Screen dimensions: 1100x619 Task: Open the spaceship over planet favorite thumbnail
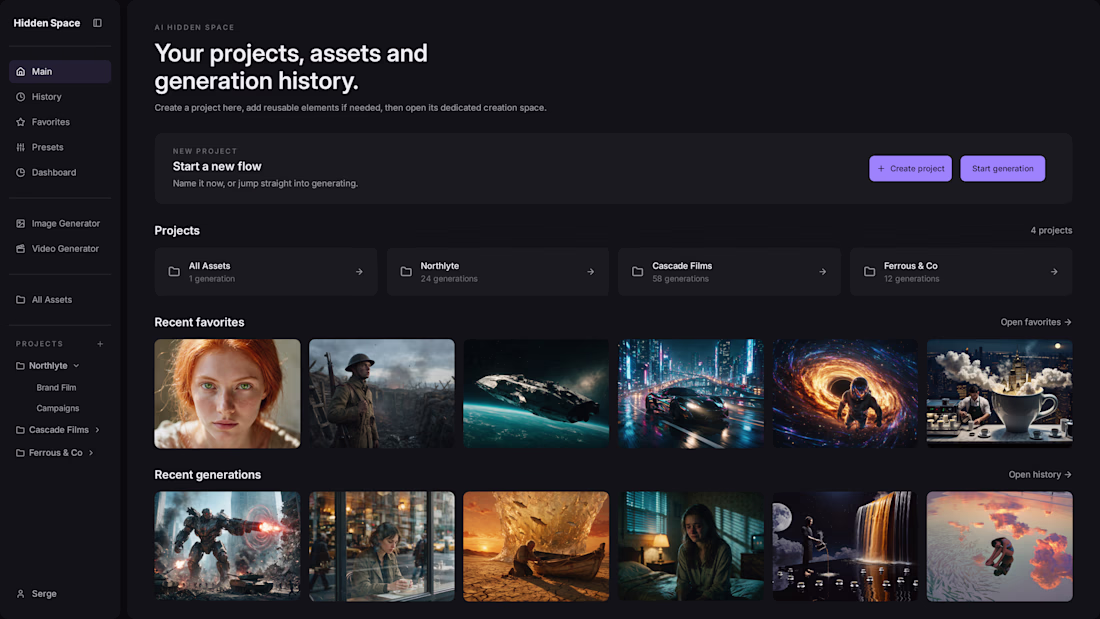[x=536, y=394]
